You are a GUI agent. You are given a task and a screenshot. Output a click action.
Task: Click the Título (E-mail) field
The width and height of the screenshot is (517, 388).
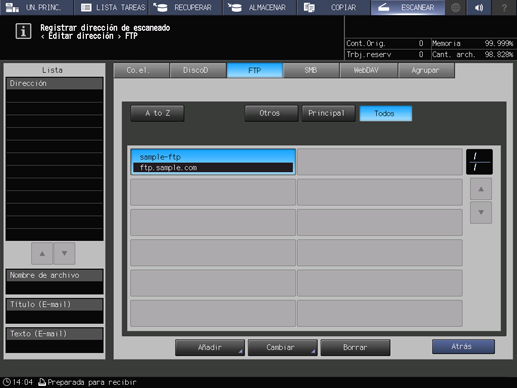pyautogui.click(x=54, y=311)
